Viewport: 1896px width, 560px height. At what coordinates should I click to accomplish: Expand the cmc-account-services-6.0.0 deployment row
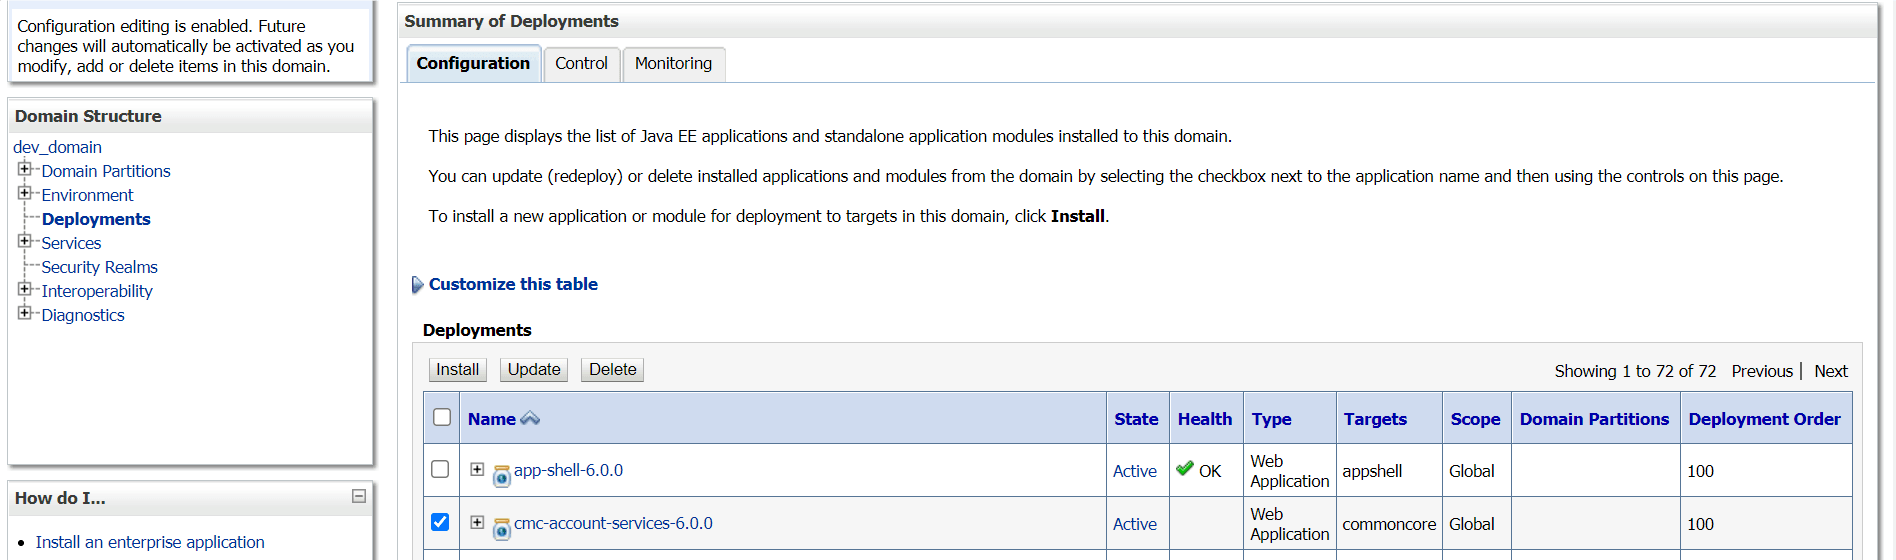[477, 522]
